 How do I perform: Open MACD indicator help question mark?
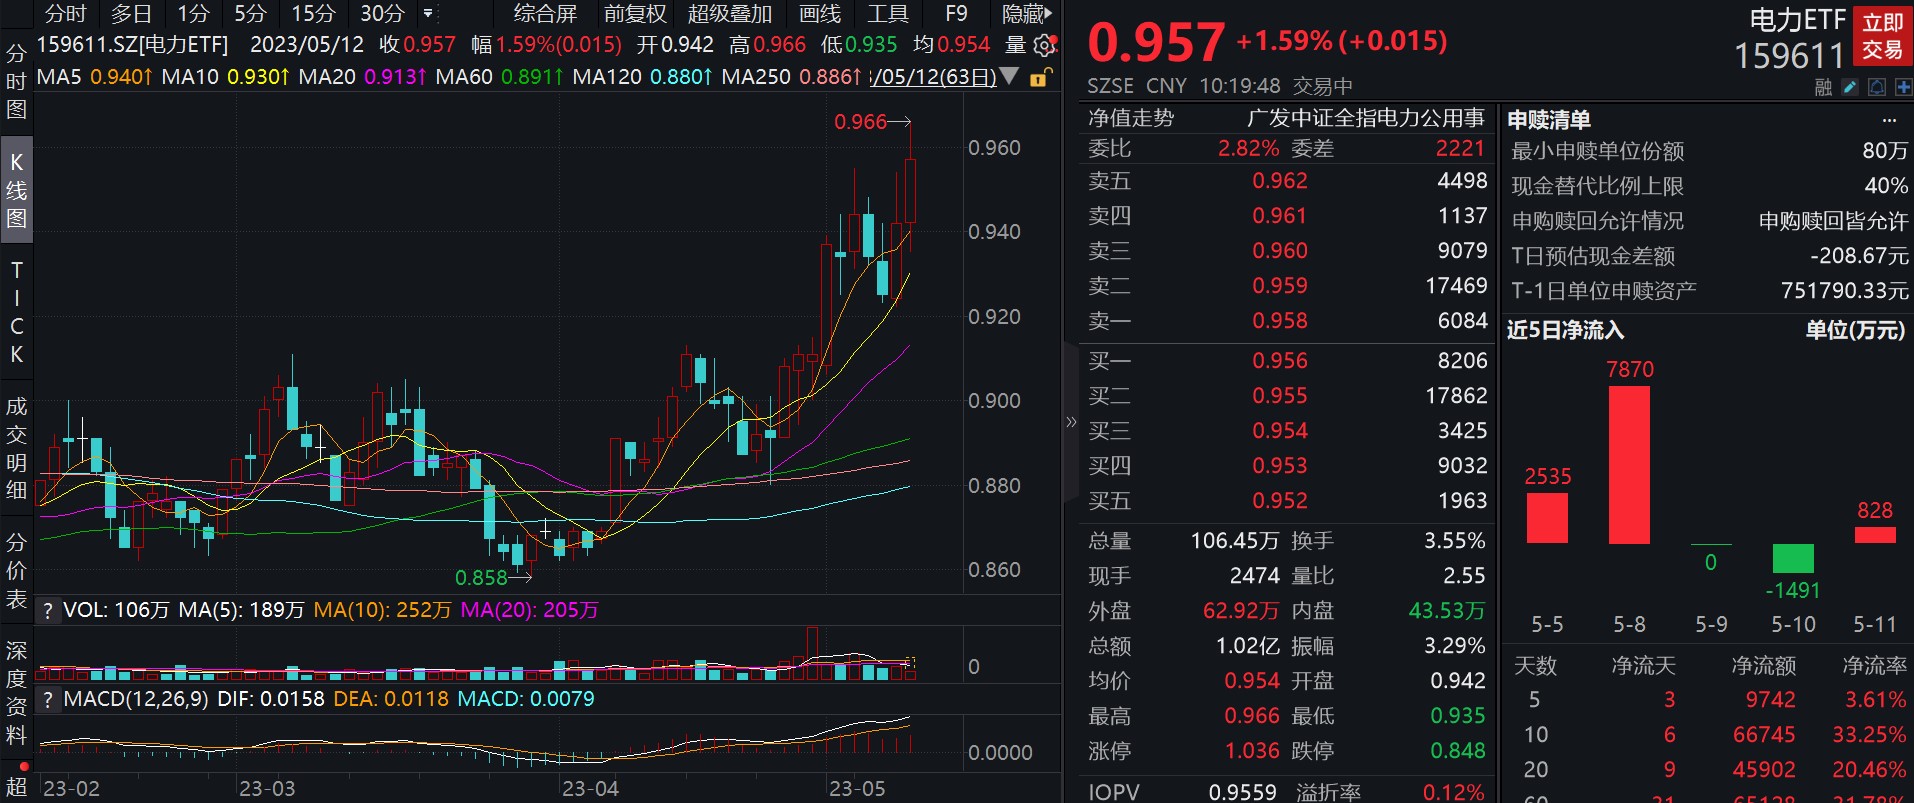48,699
